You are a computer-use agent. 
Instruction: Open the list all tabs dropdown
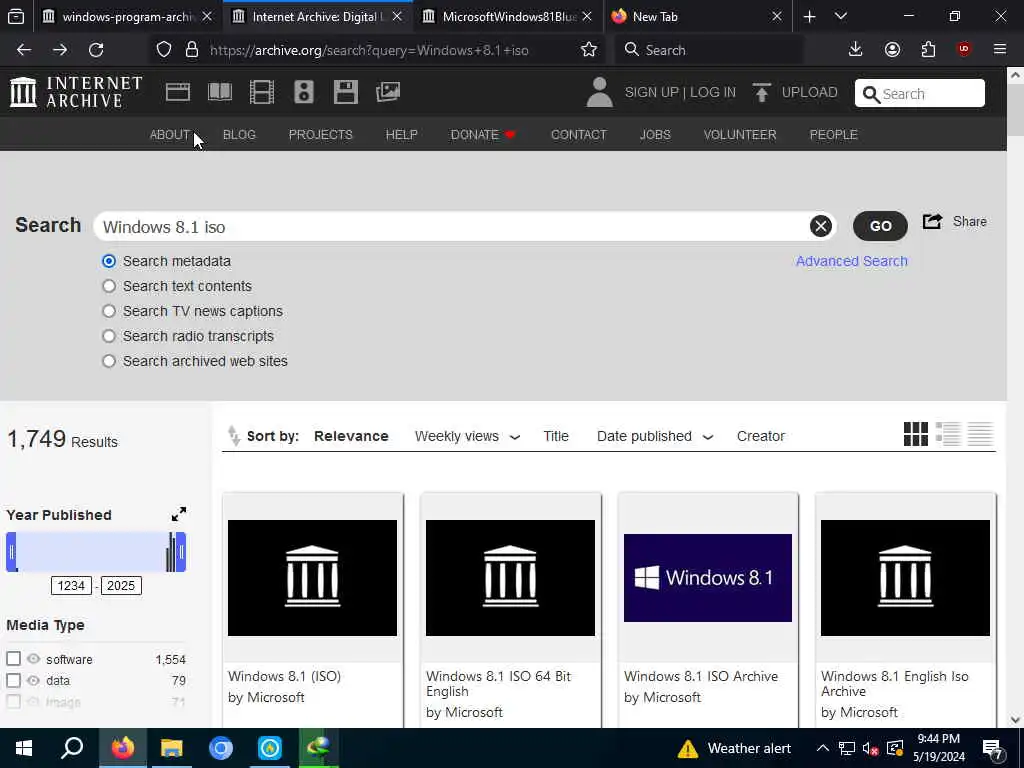click(841, 16)
